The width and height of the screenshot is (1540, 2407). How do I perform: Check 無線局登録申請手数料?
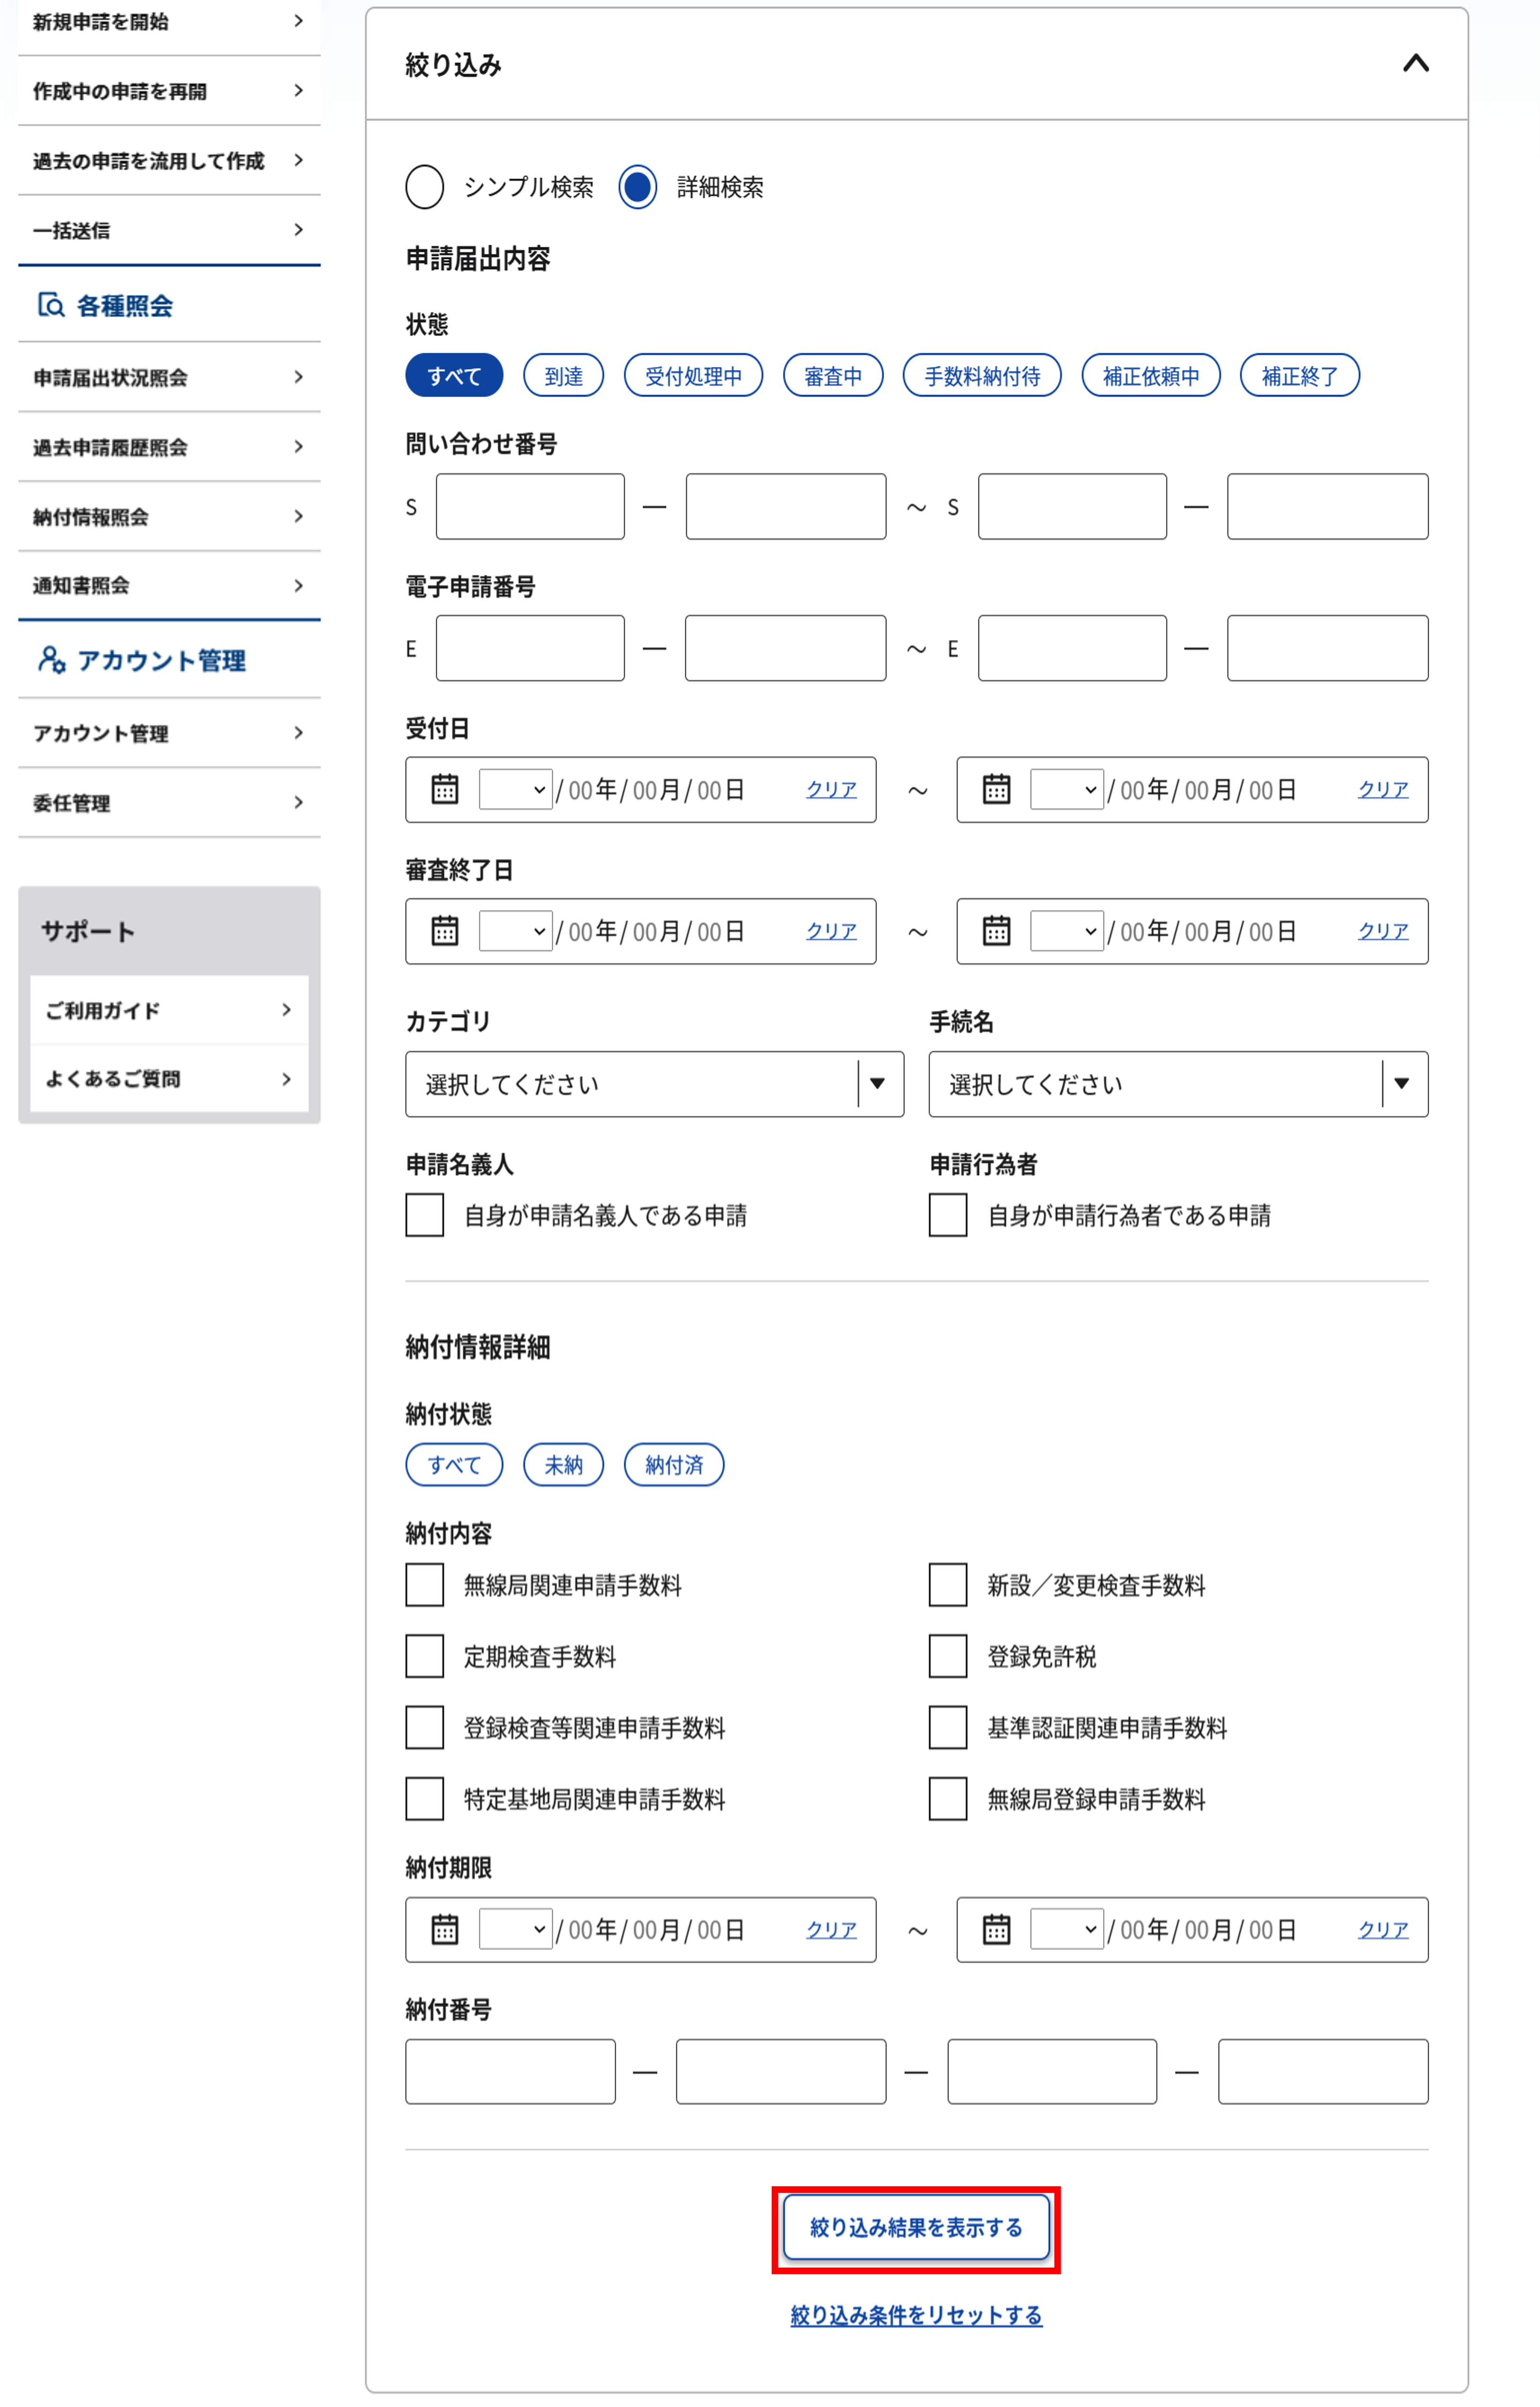948,1799
